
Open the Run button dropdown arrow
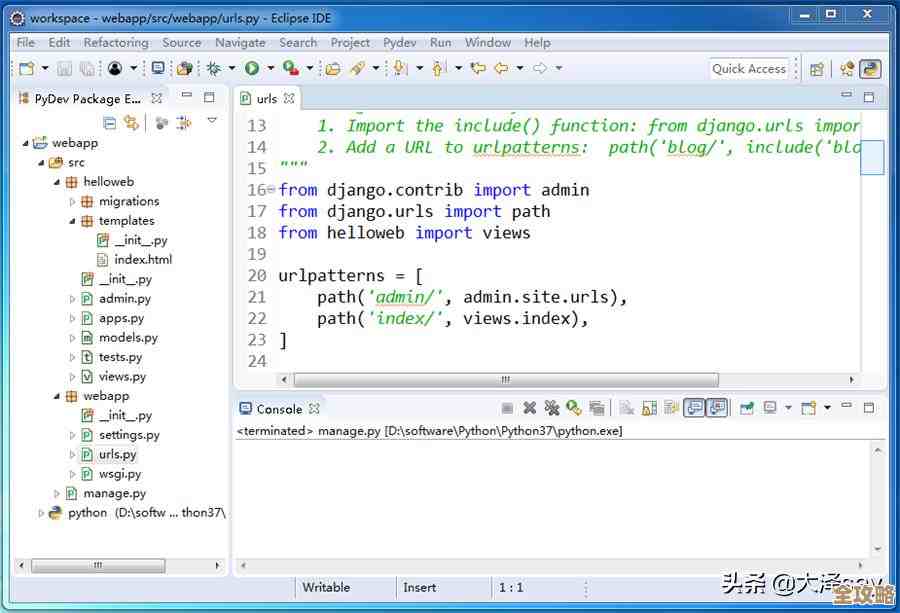[269, 68]
